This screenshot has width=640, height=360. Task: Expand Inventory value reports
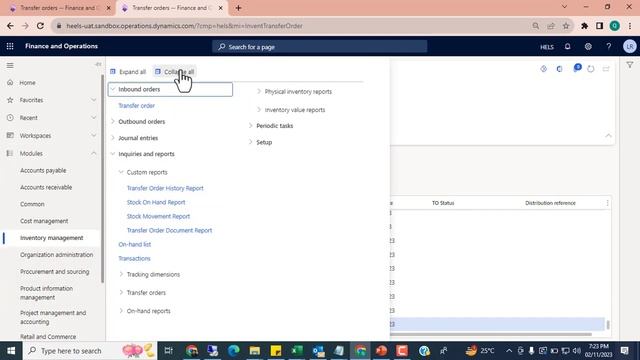pyautogui.click(x=259, y=110)
